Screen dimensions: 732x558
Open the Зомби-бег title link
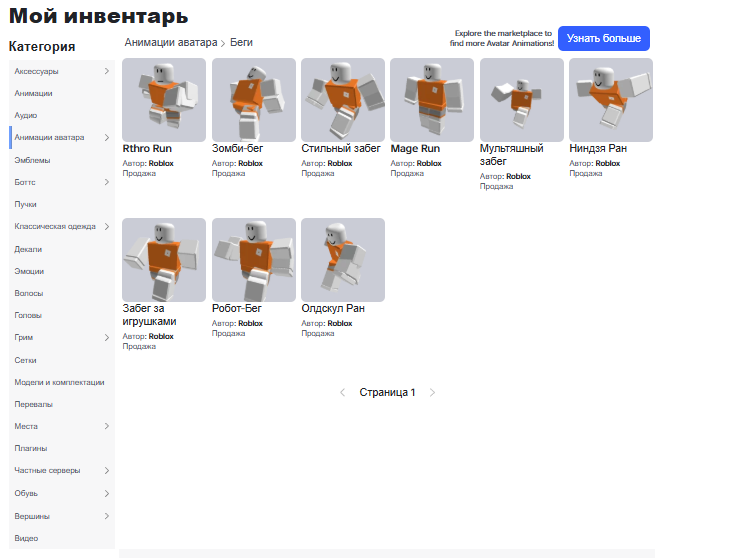237,148
